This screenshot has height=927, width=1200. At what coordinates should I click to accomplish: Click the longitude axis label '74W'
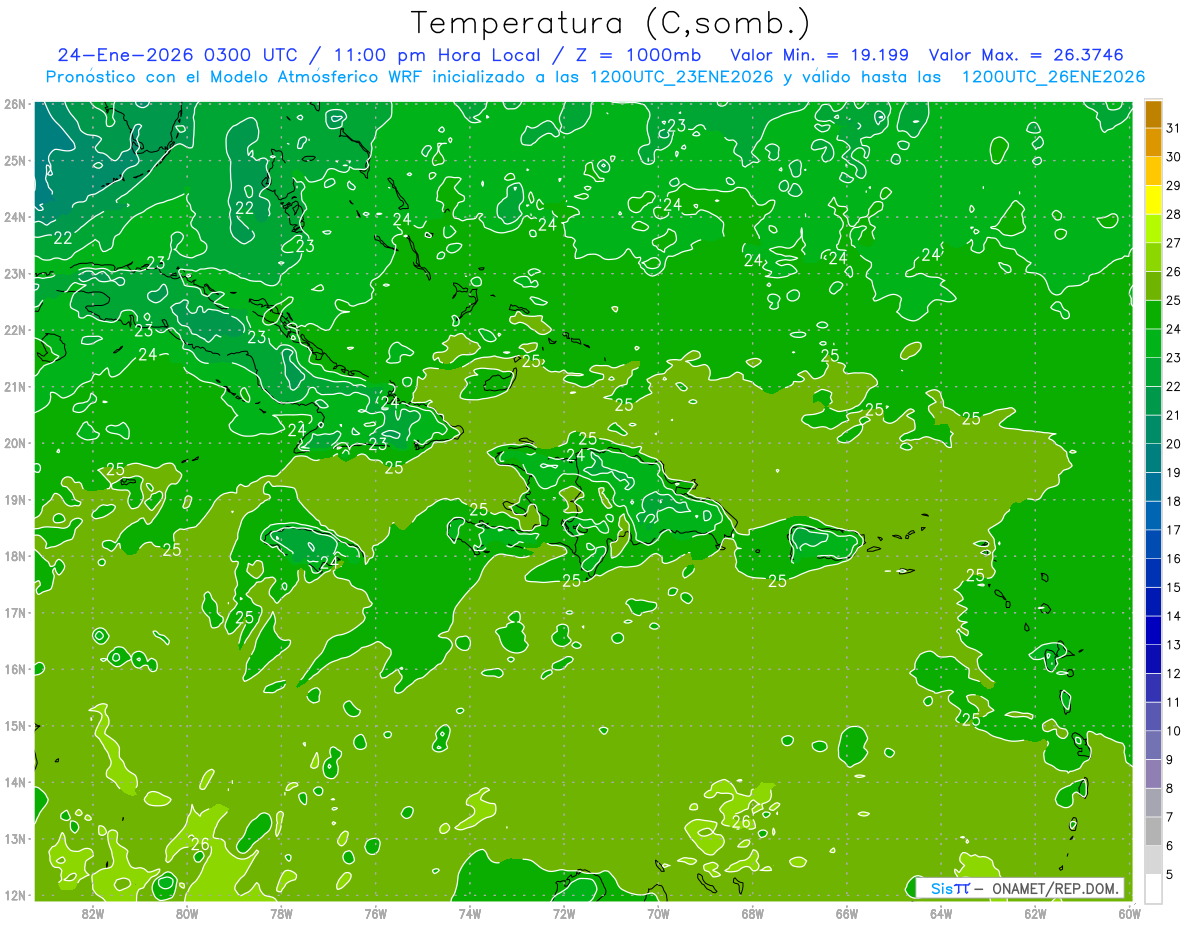(470, 913)
